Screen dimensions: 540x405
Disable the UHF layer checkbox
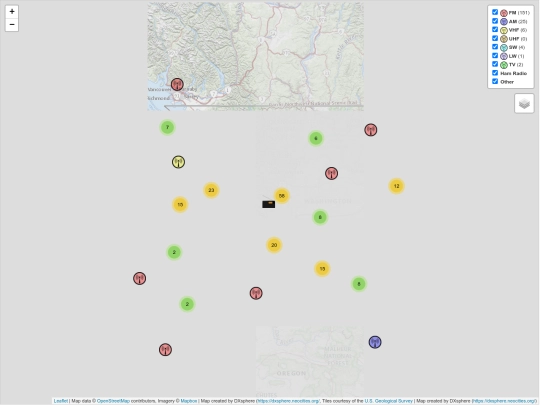pos(495,38)
